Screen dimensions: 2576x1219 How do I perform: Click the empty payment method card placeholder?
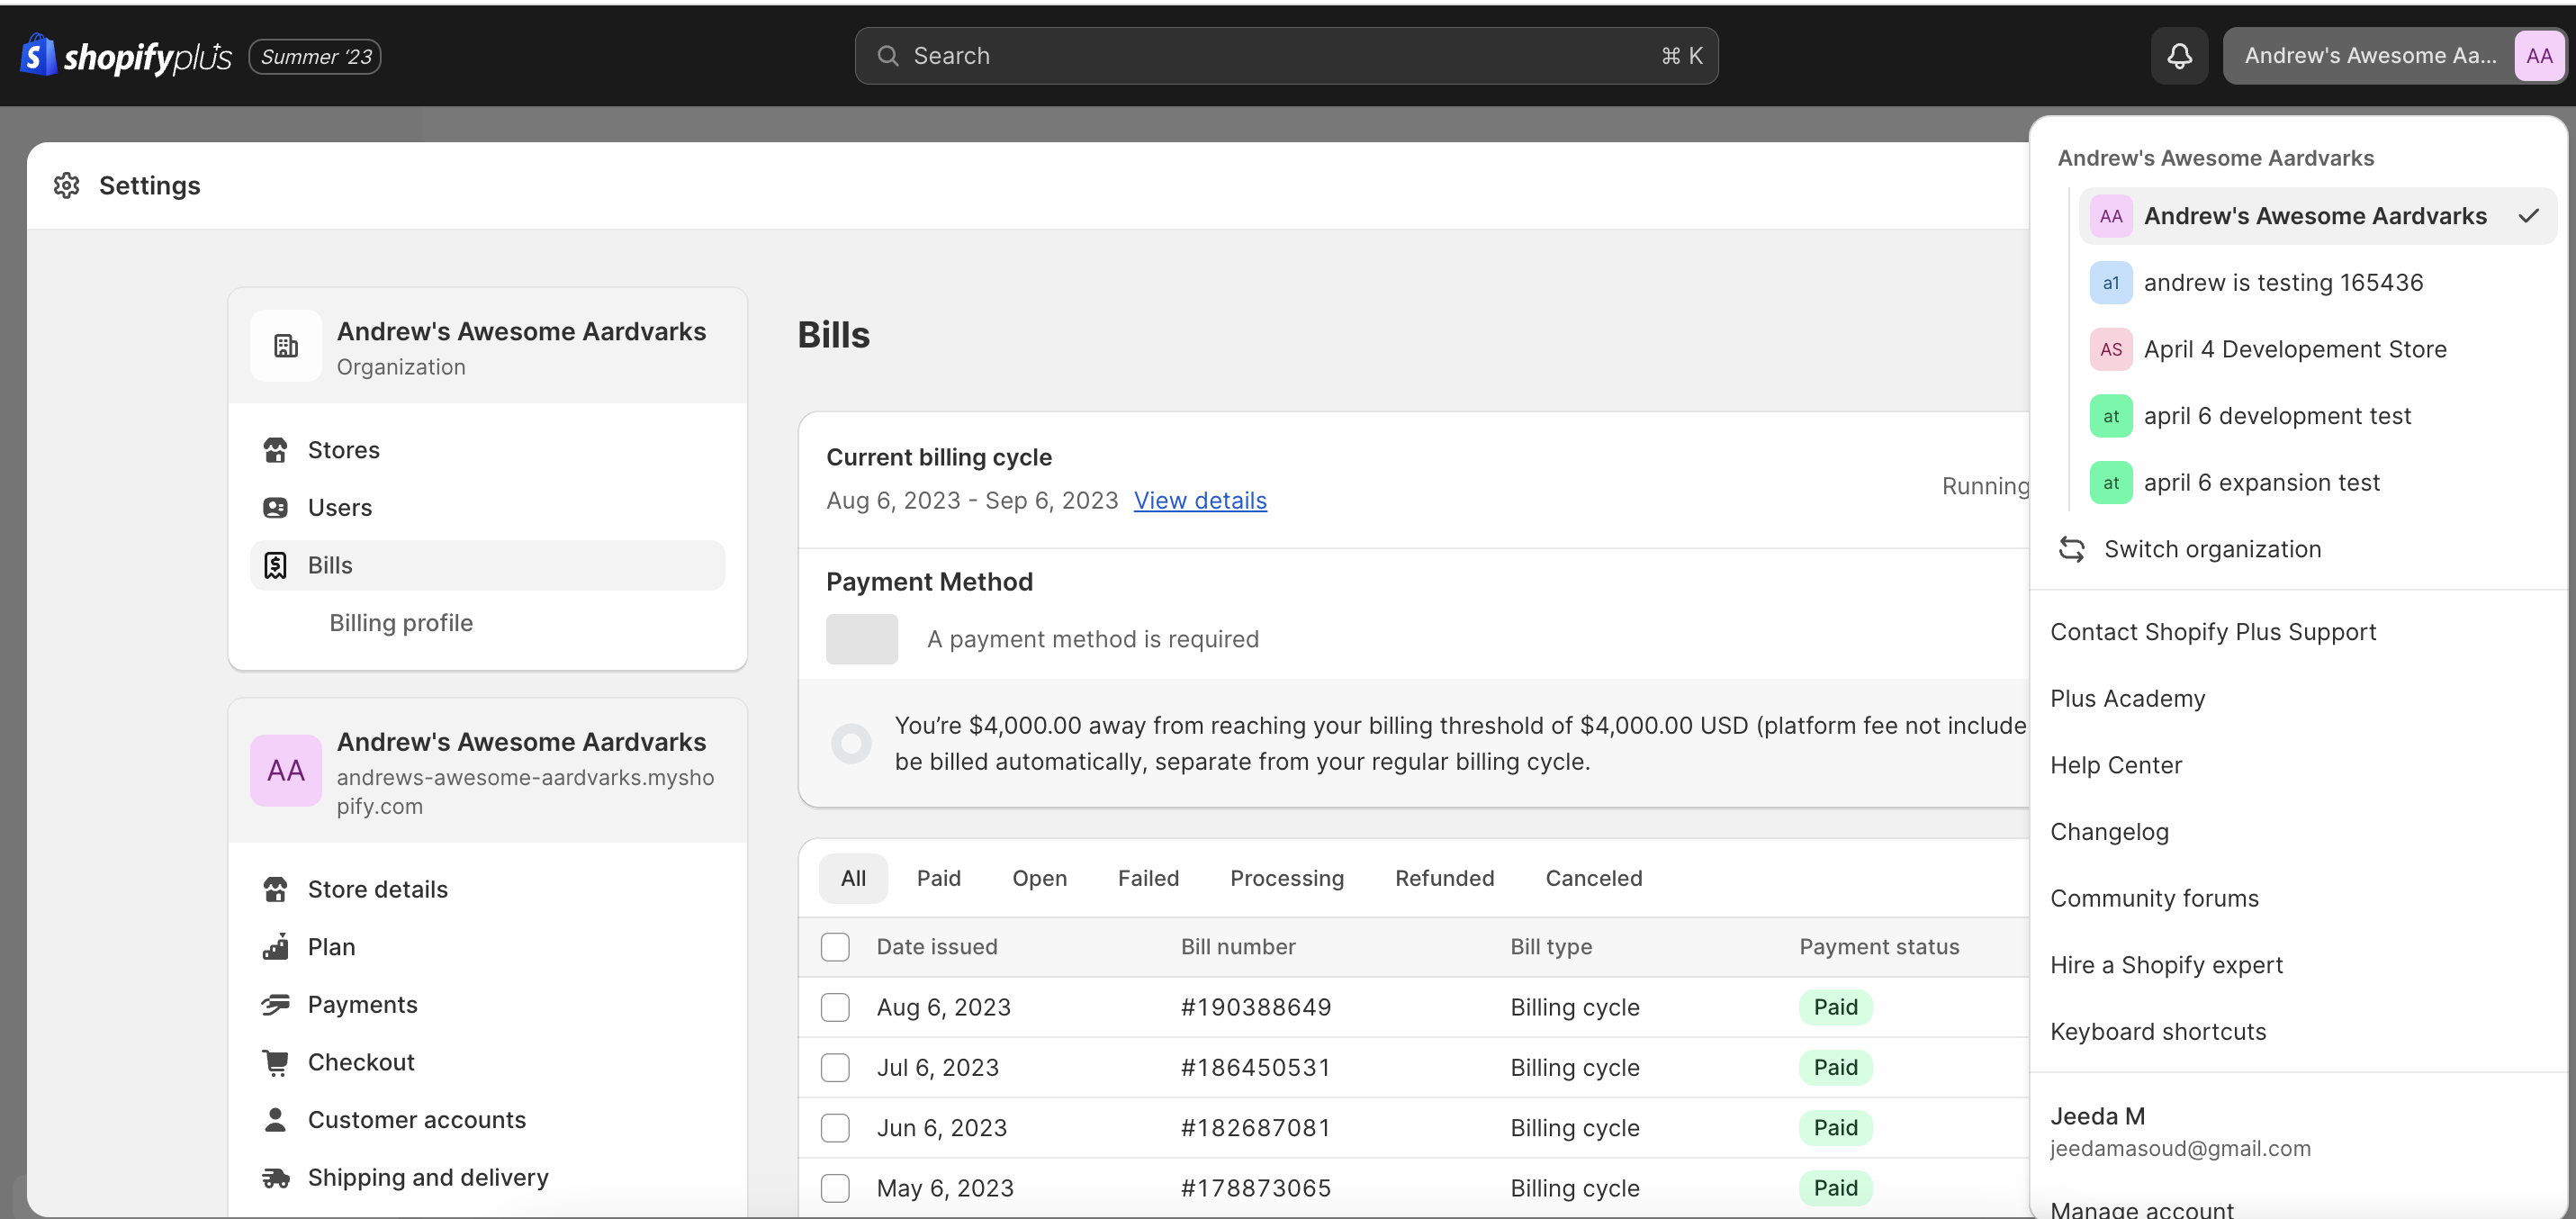tap(861, 638)
